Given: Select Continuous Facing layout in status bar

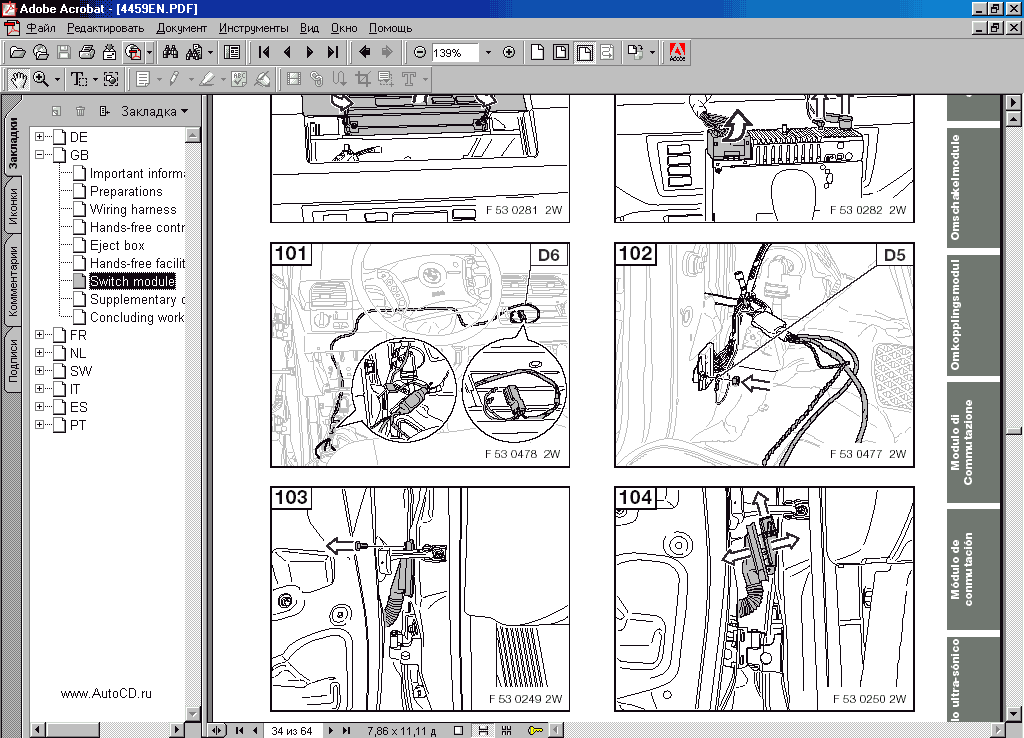Looking at the screenshot, I should coord(506,731).
